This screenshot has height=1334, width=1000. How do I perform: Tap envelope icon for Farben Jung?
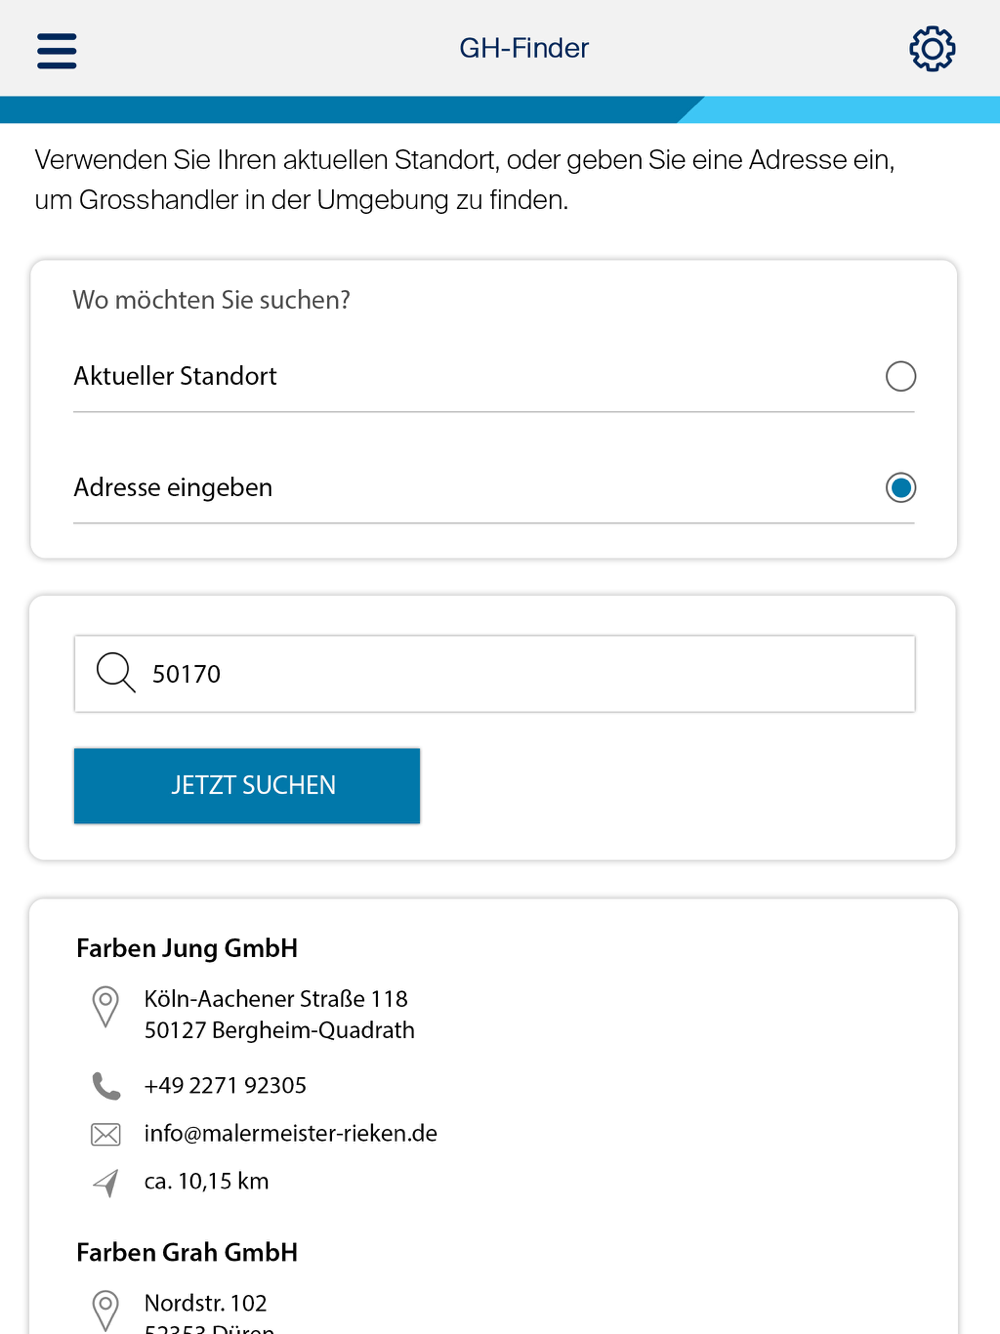(x=106, y=1134)
